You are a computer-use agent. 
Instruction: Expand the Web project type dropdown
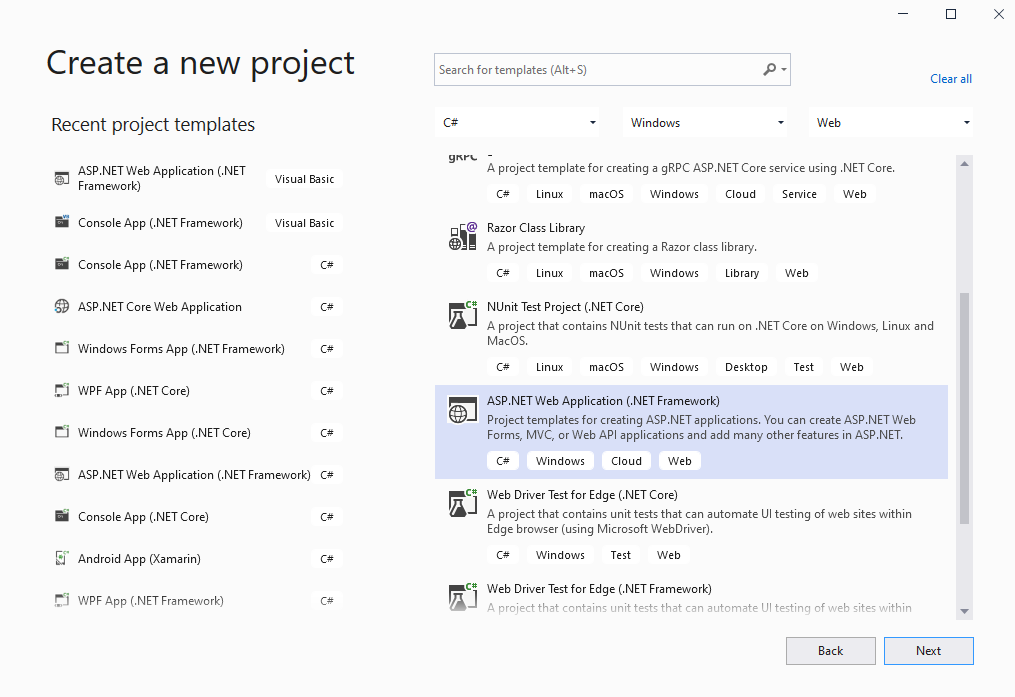tap(891, 123)
